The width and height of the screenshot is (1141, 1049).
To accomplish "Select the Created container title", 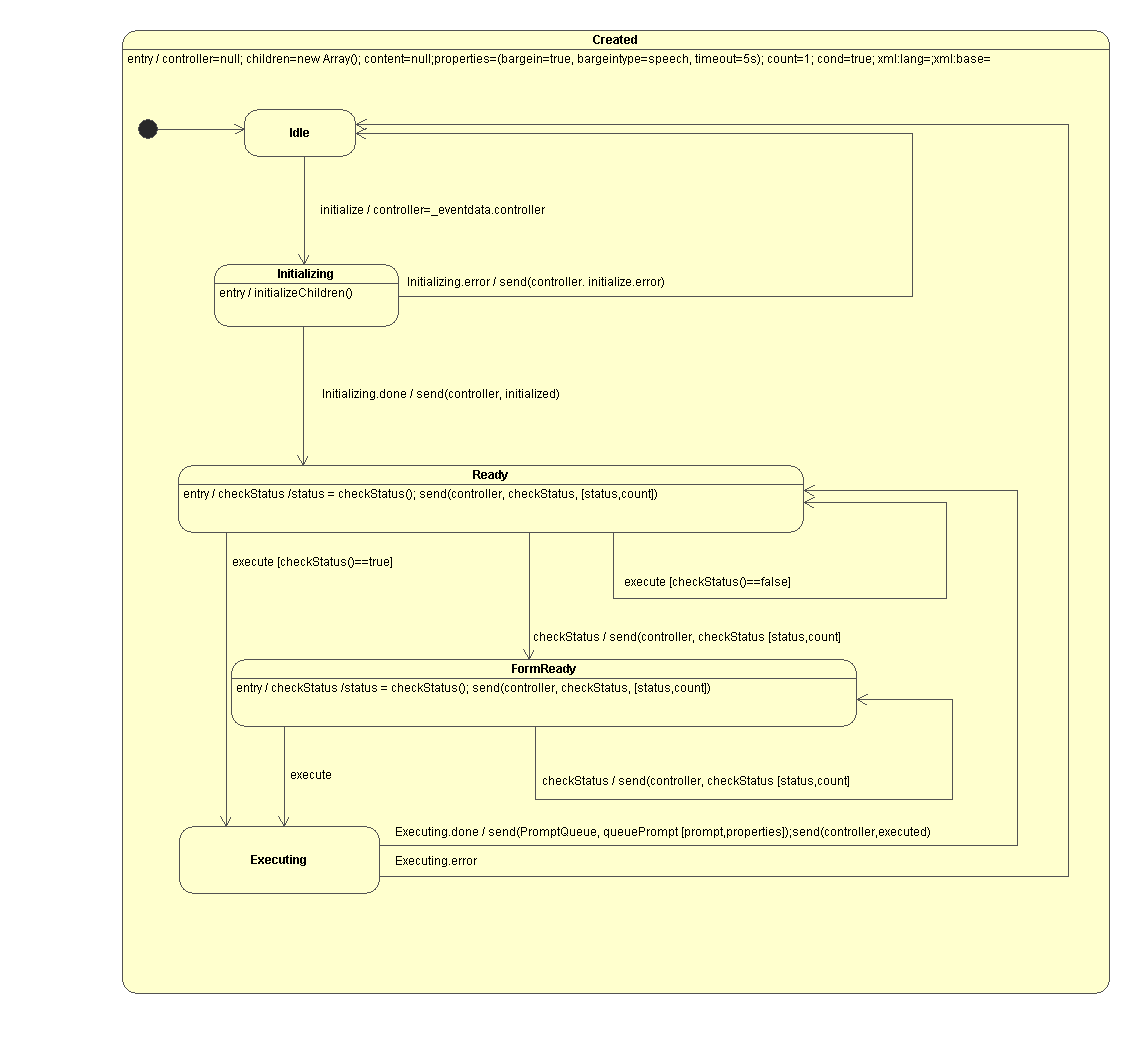I will point(614,40).
